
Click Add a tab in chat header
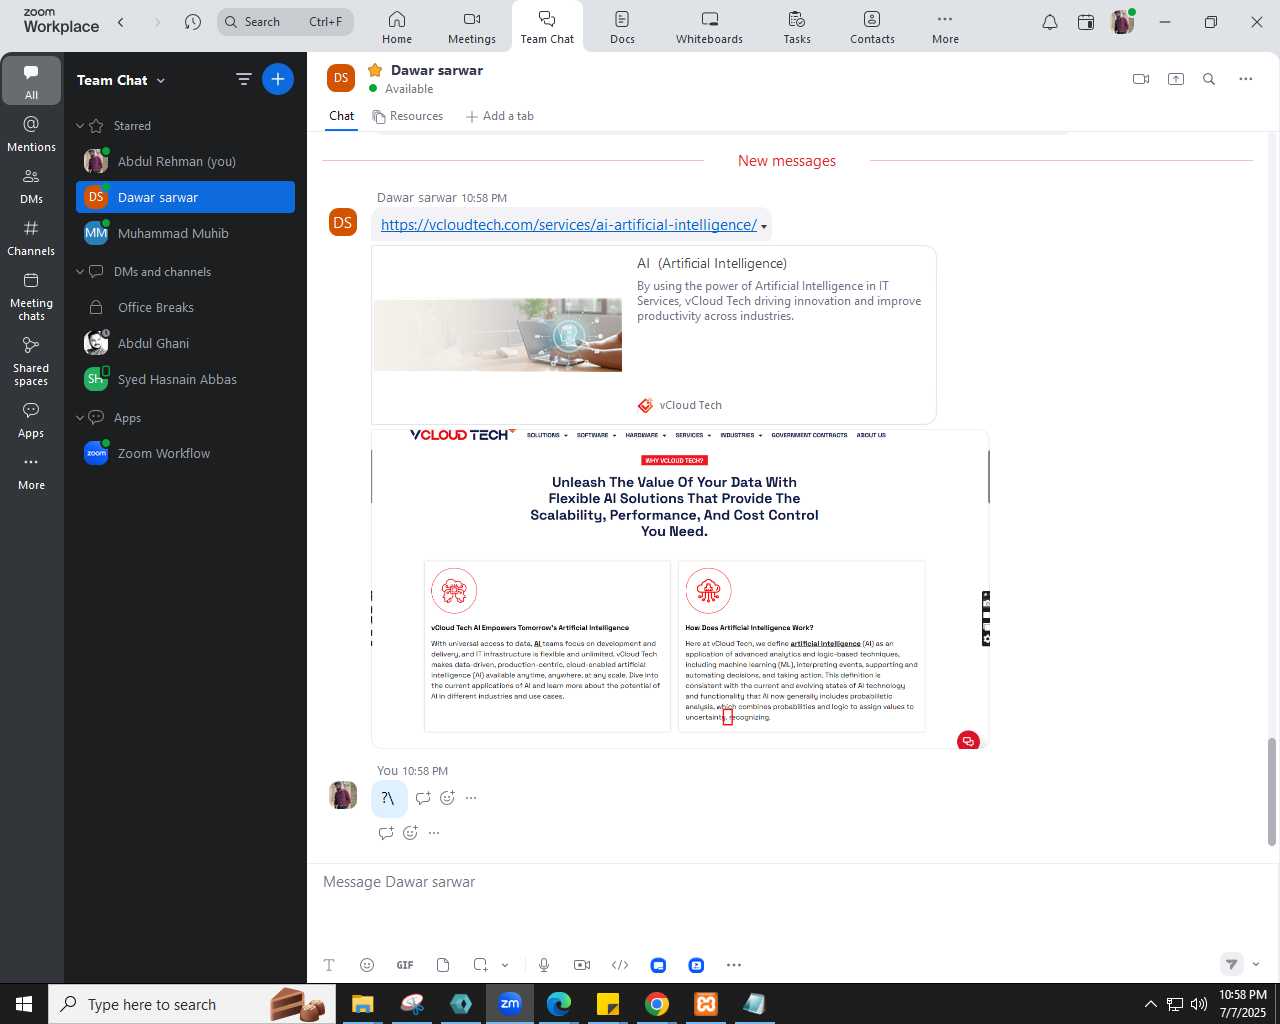pos(500,116)
